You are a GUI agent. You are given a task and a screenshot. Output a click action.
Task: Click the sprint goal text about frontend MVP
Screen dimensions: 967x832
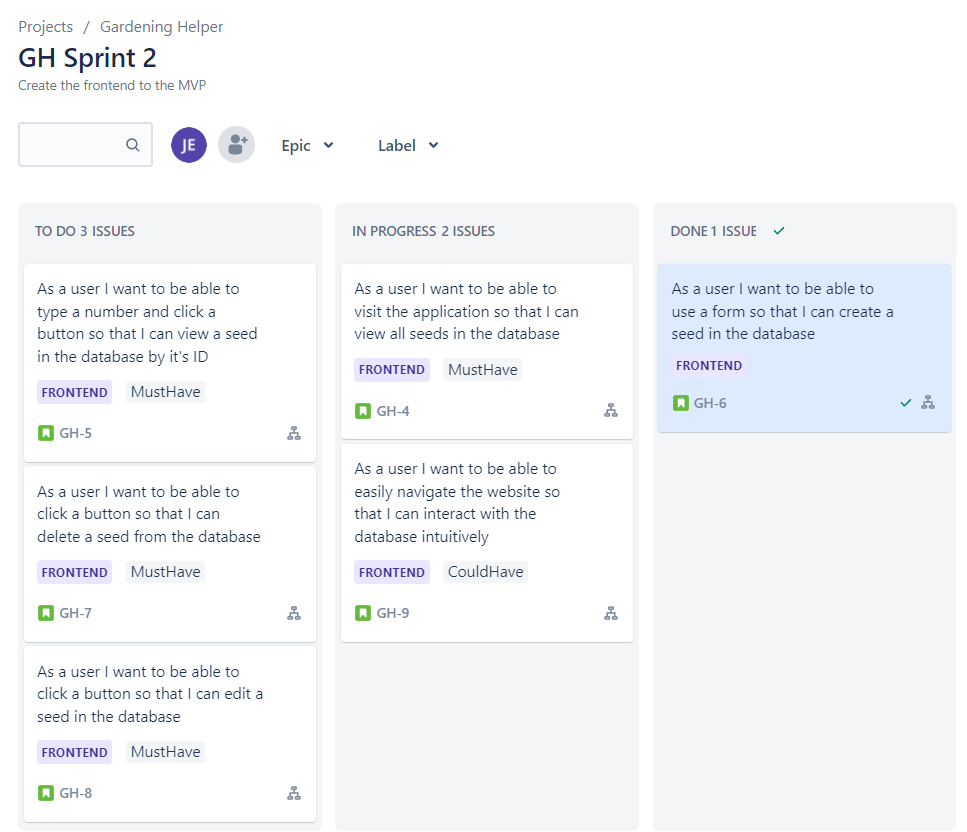112,85
